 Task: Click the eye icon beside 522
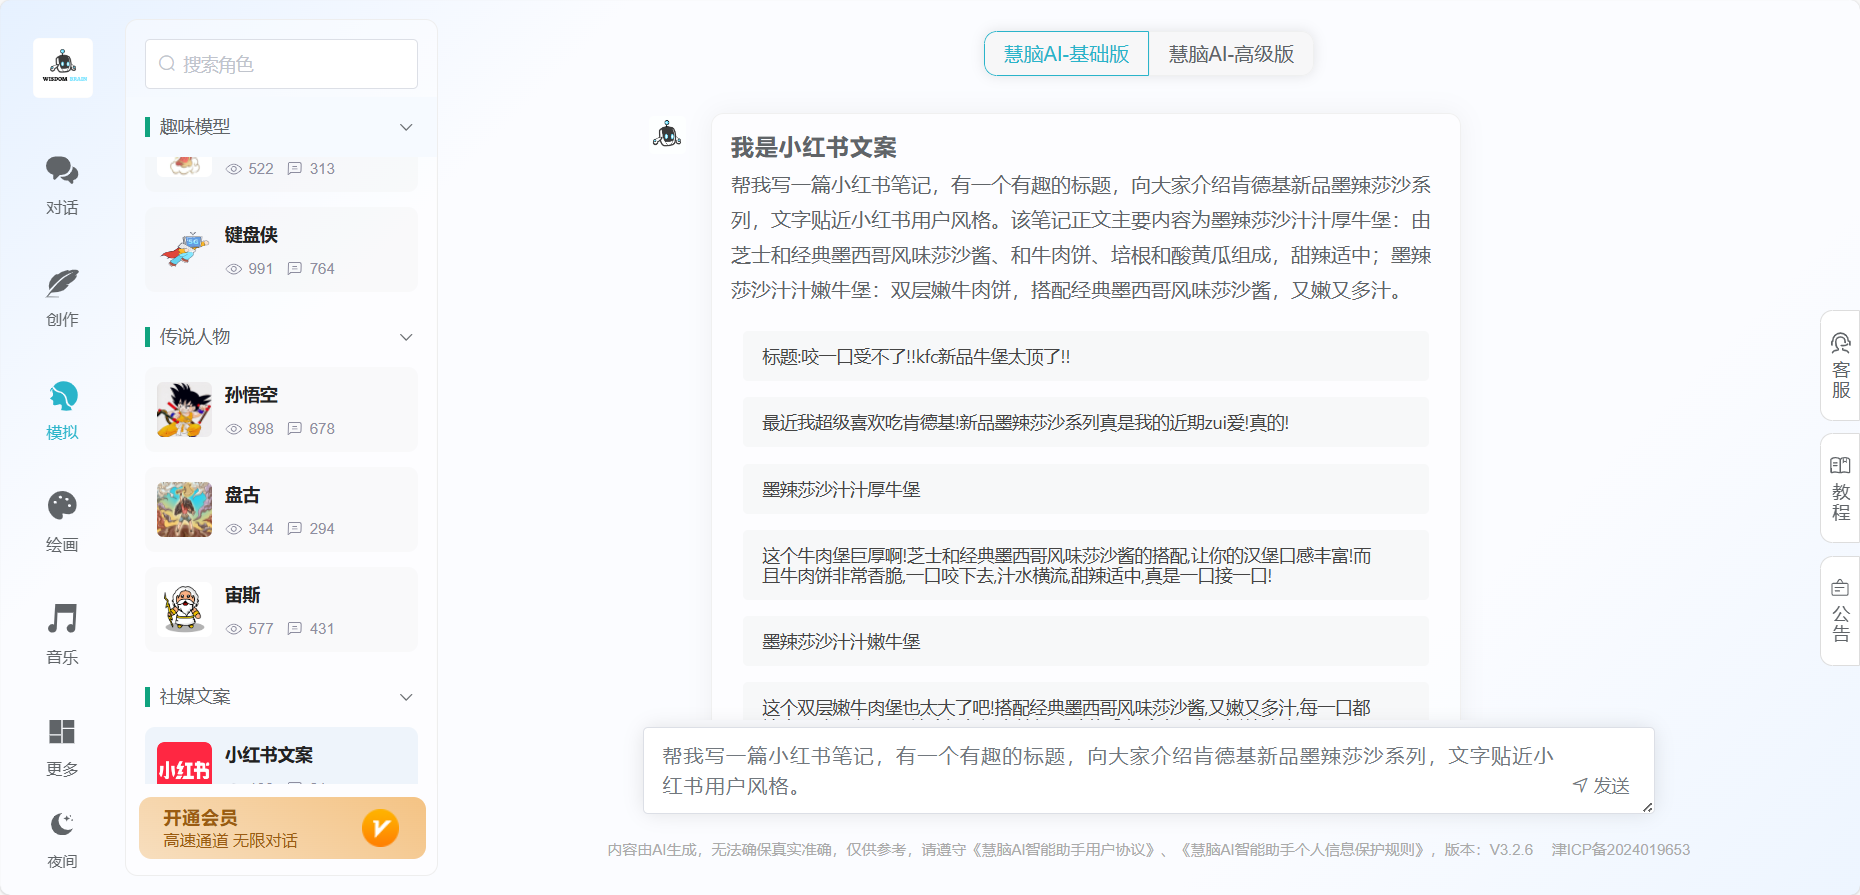[x=234, y=169]
